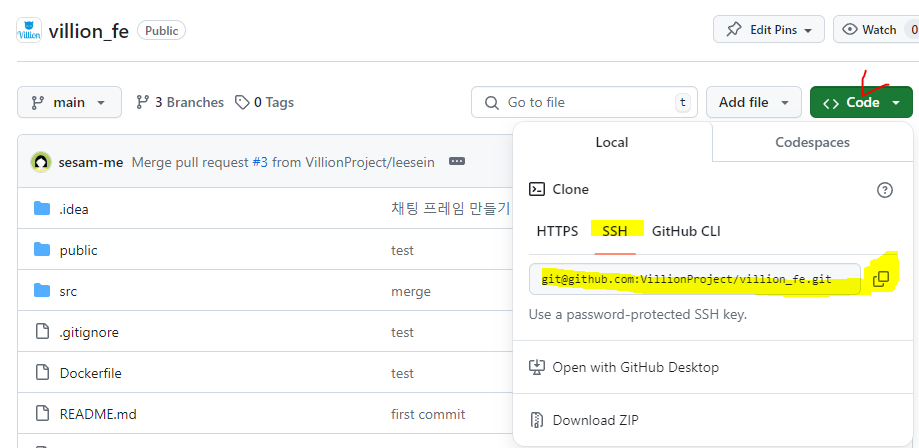Click the first commit message for README.md
Viewport: 919px width, 448px height.
tap(428, 415)
